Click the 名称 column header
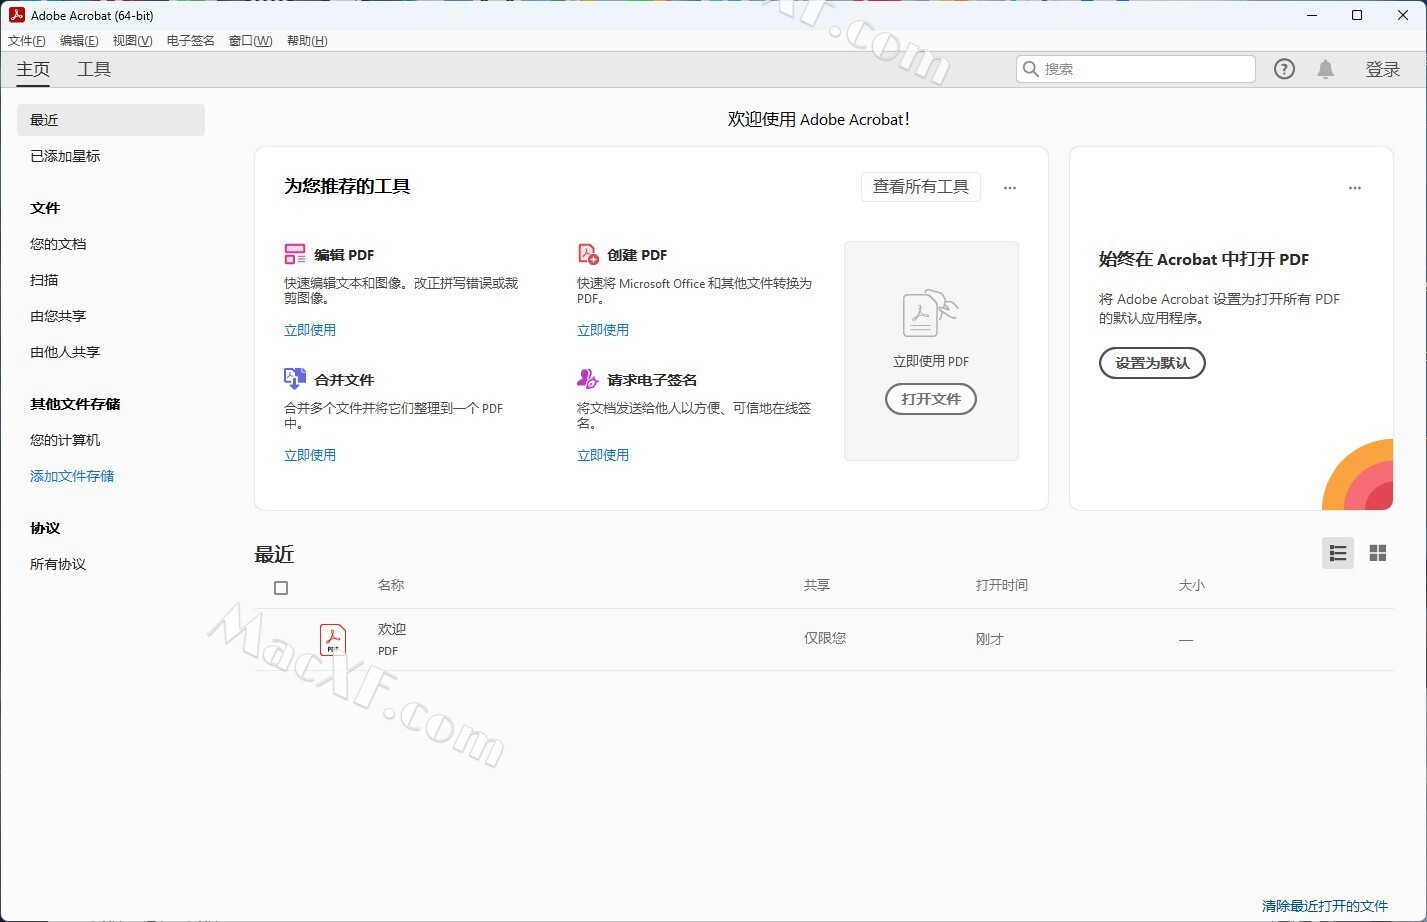Screen dimensions: 1427x922 (391, 585)
